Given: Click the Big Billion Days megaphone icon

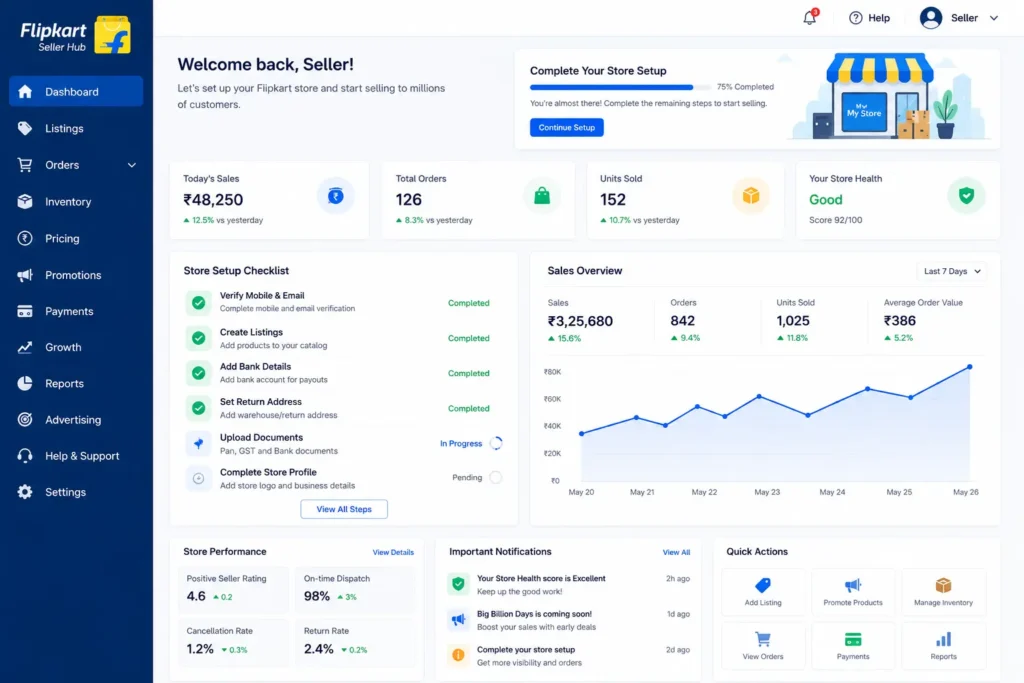Looking at the screenshot, I should click(x=458, y=620).
